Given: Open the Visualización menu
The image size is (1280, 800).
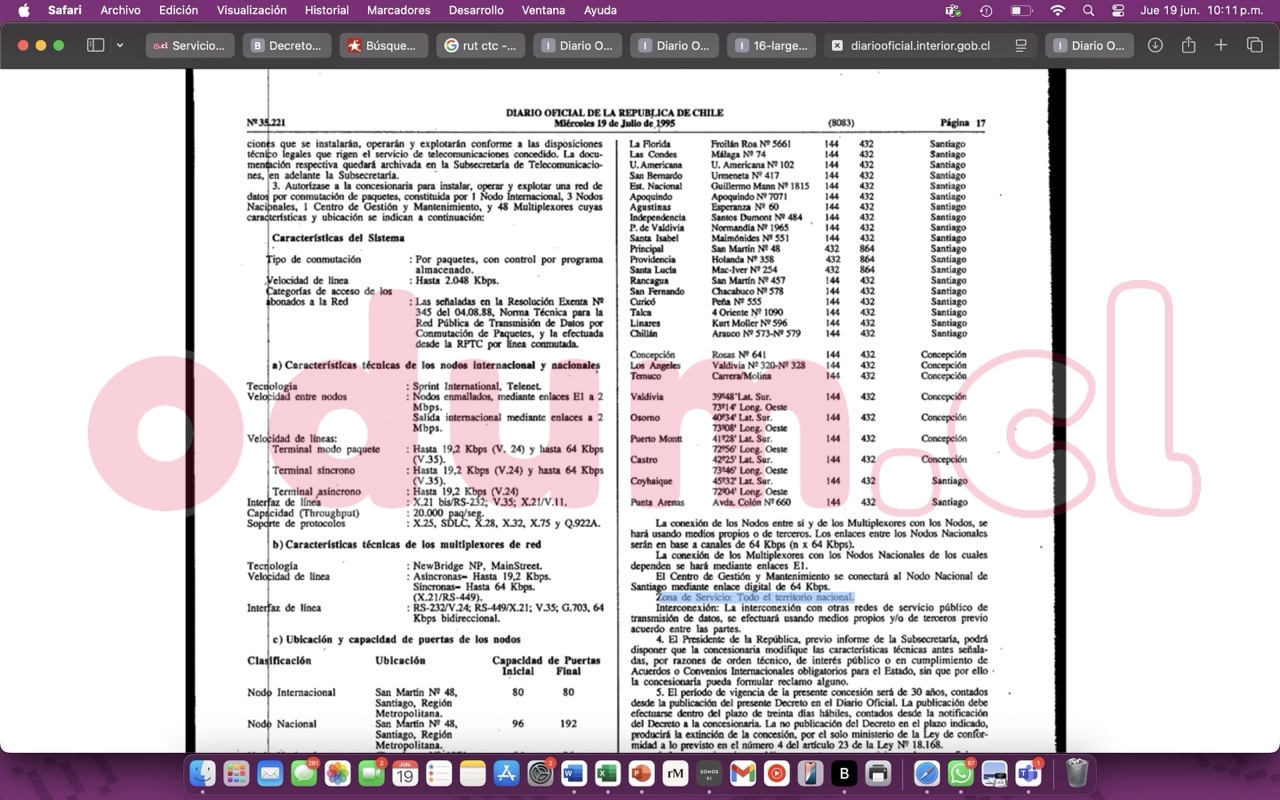Looking at the screenshot, I should click(x=252, y=10).
